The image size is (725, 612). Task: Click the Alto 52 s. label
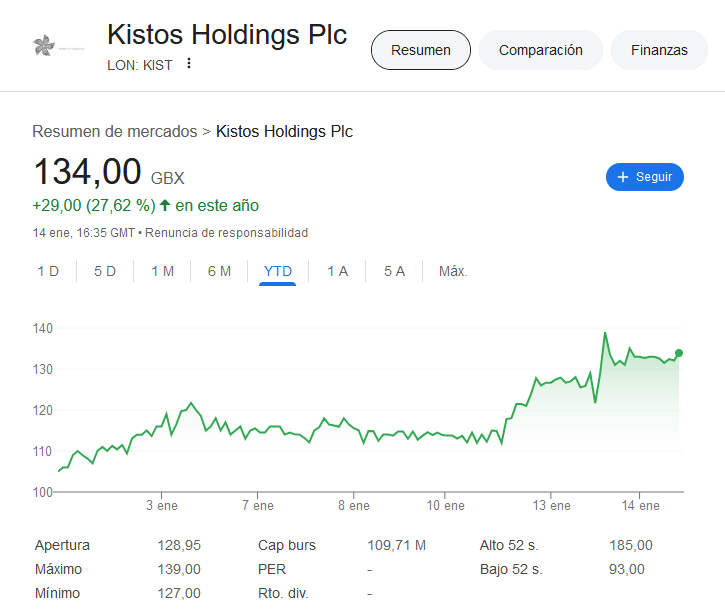(x=509, y=545)
